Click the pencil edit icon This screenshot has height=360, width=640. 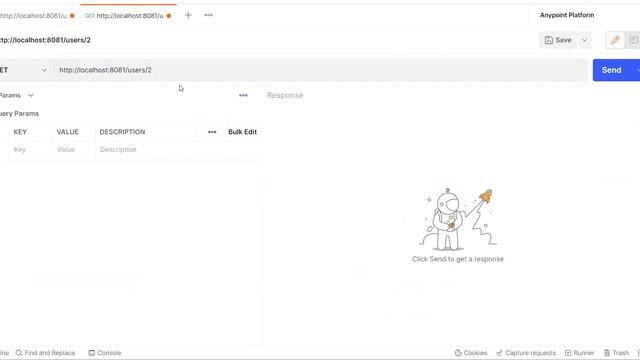(x=615, y=40)
